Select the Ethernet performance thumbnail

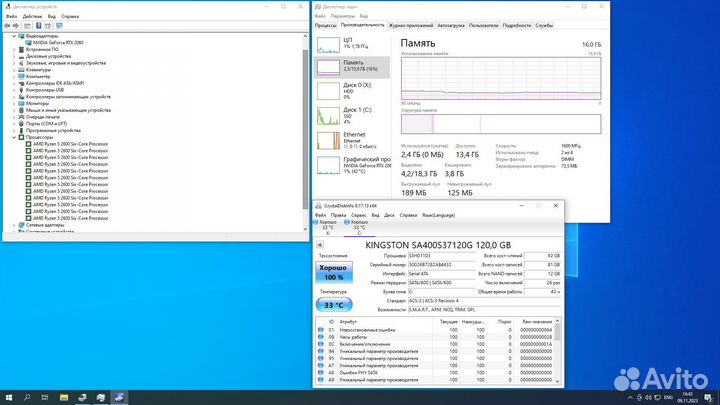click(328, 141)
